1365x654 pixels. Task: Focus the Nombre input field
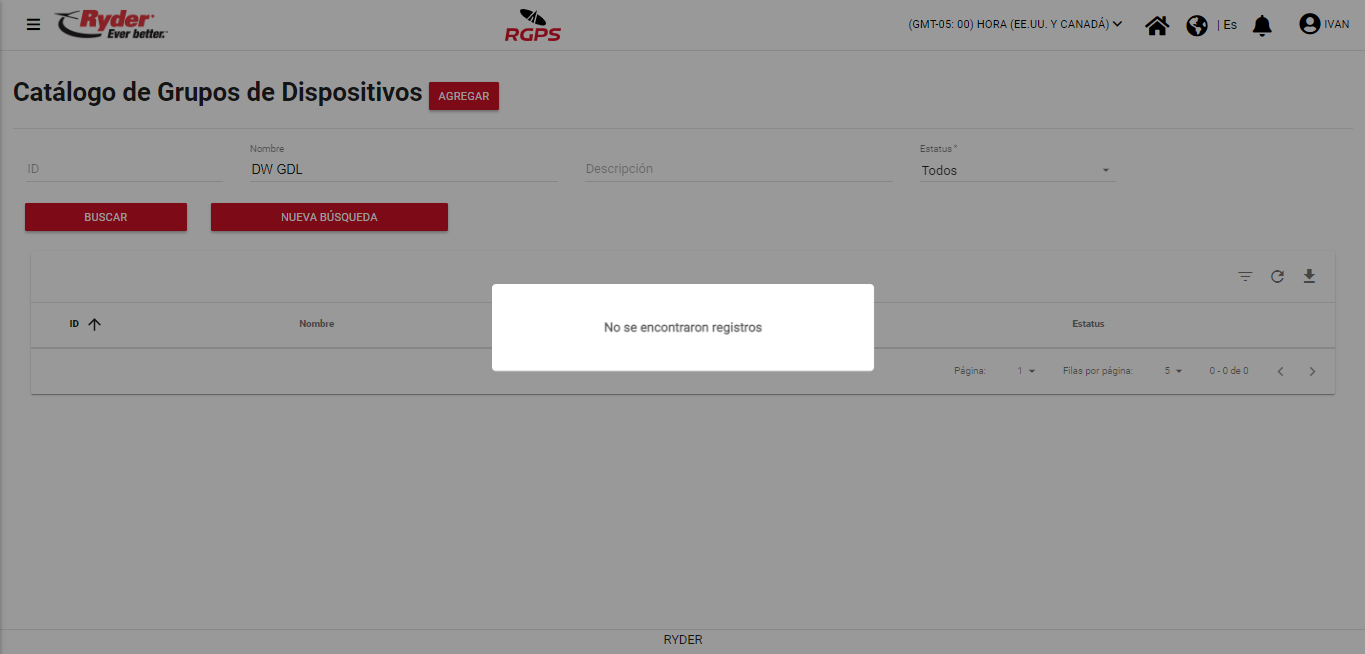pyautogui.click(x=403, y=170)
